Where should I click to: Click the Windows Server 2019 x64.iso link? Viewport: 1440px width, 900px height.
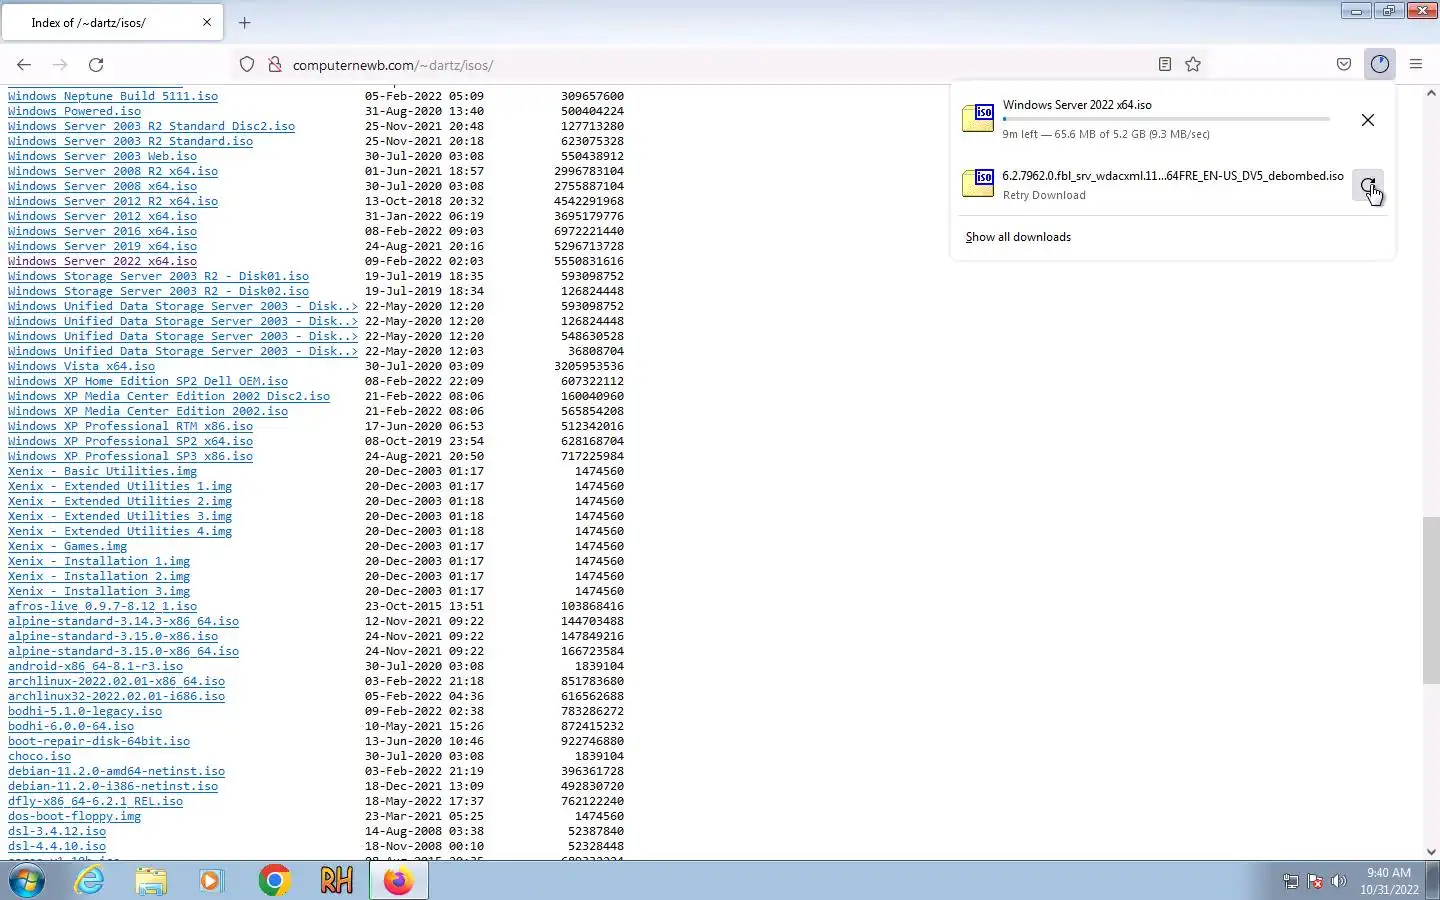102,246
